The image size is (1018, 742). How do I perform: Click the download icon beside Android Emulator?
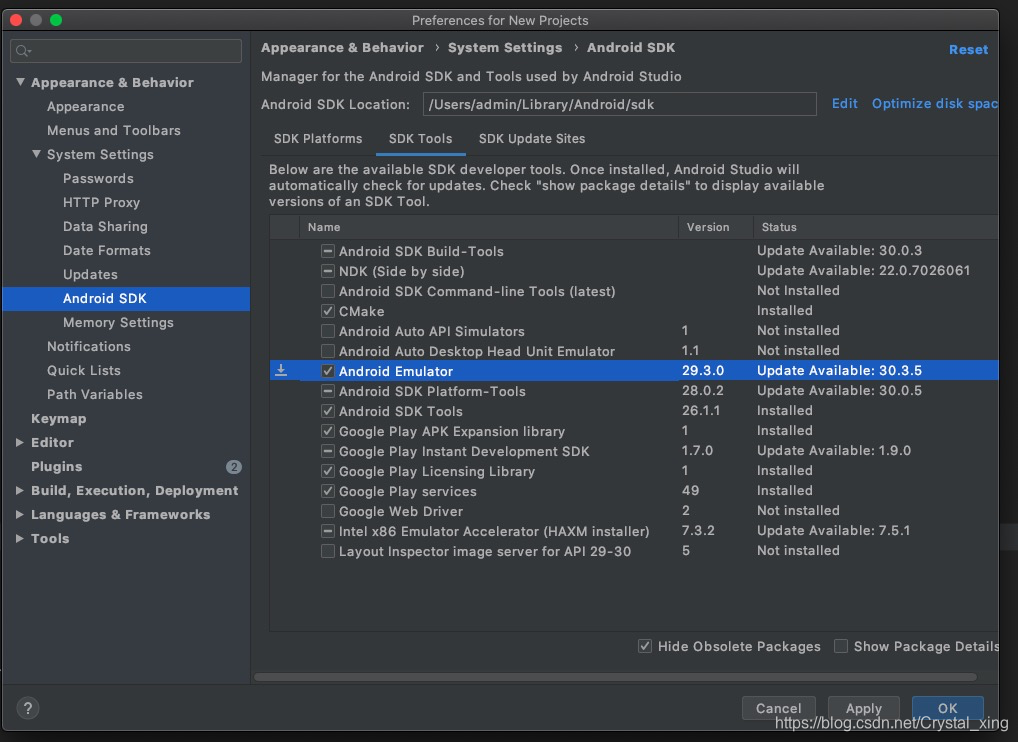click(281, 370)
